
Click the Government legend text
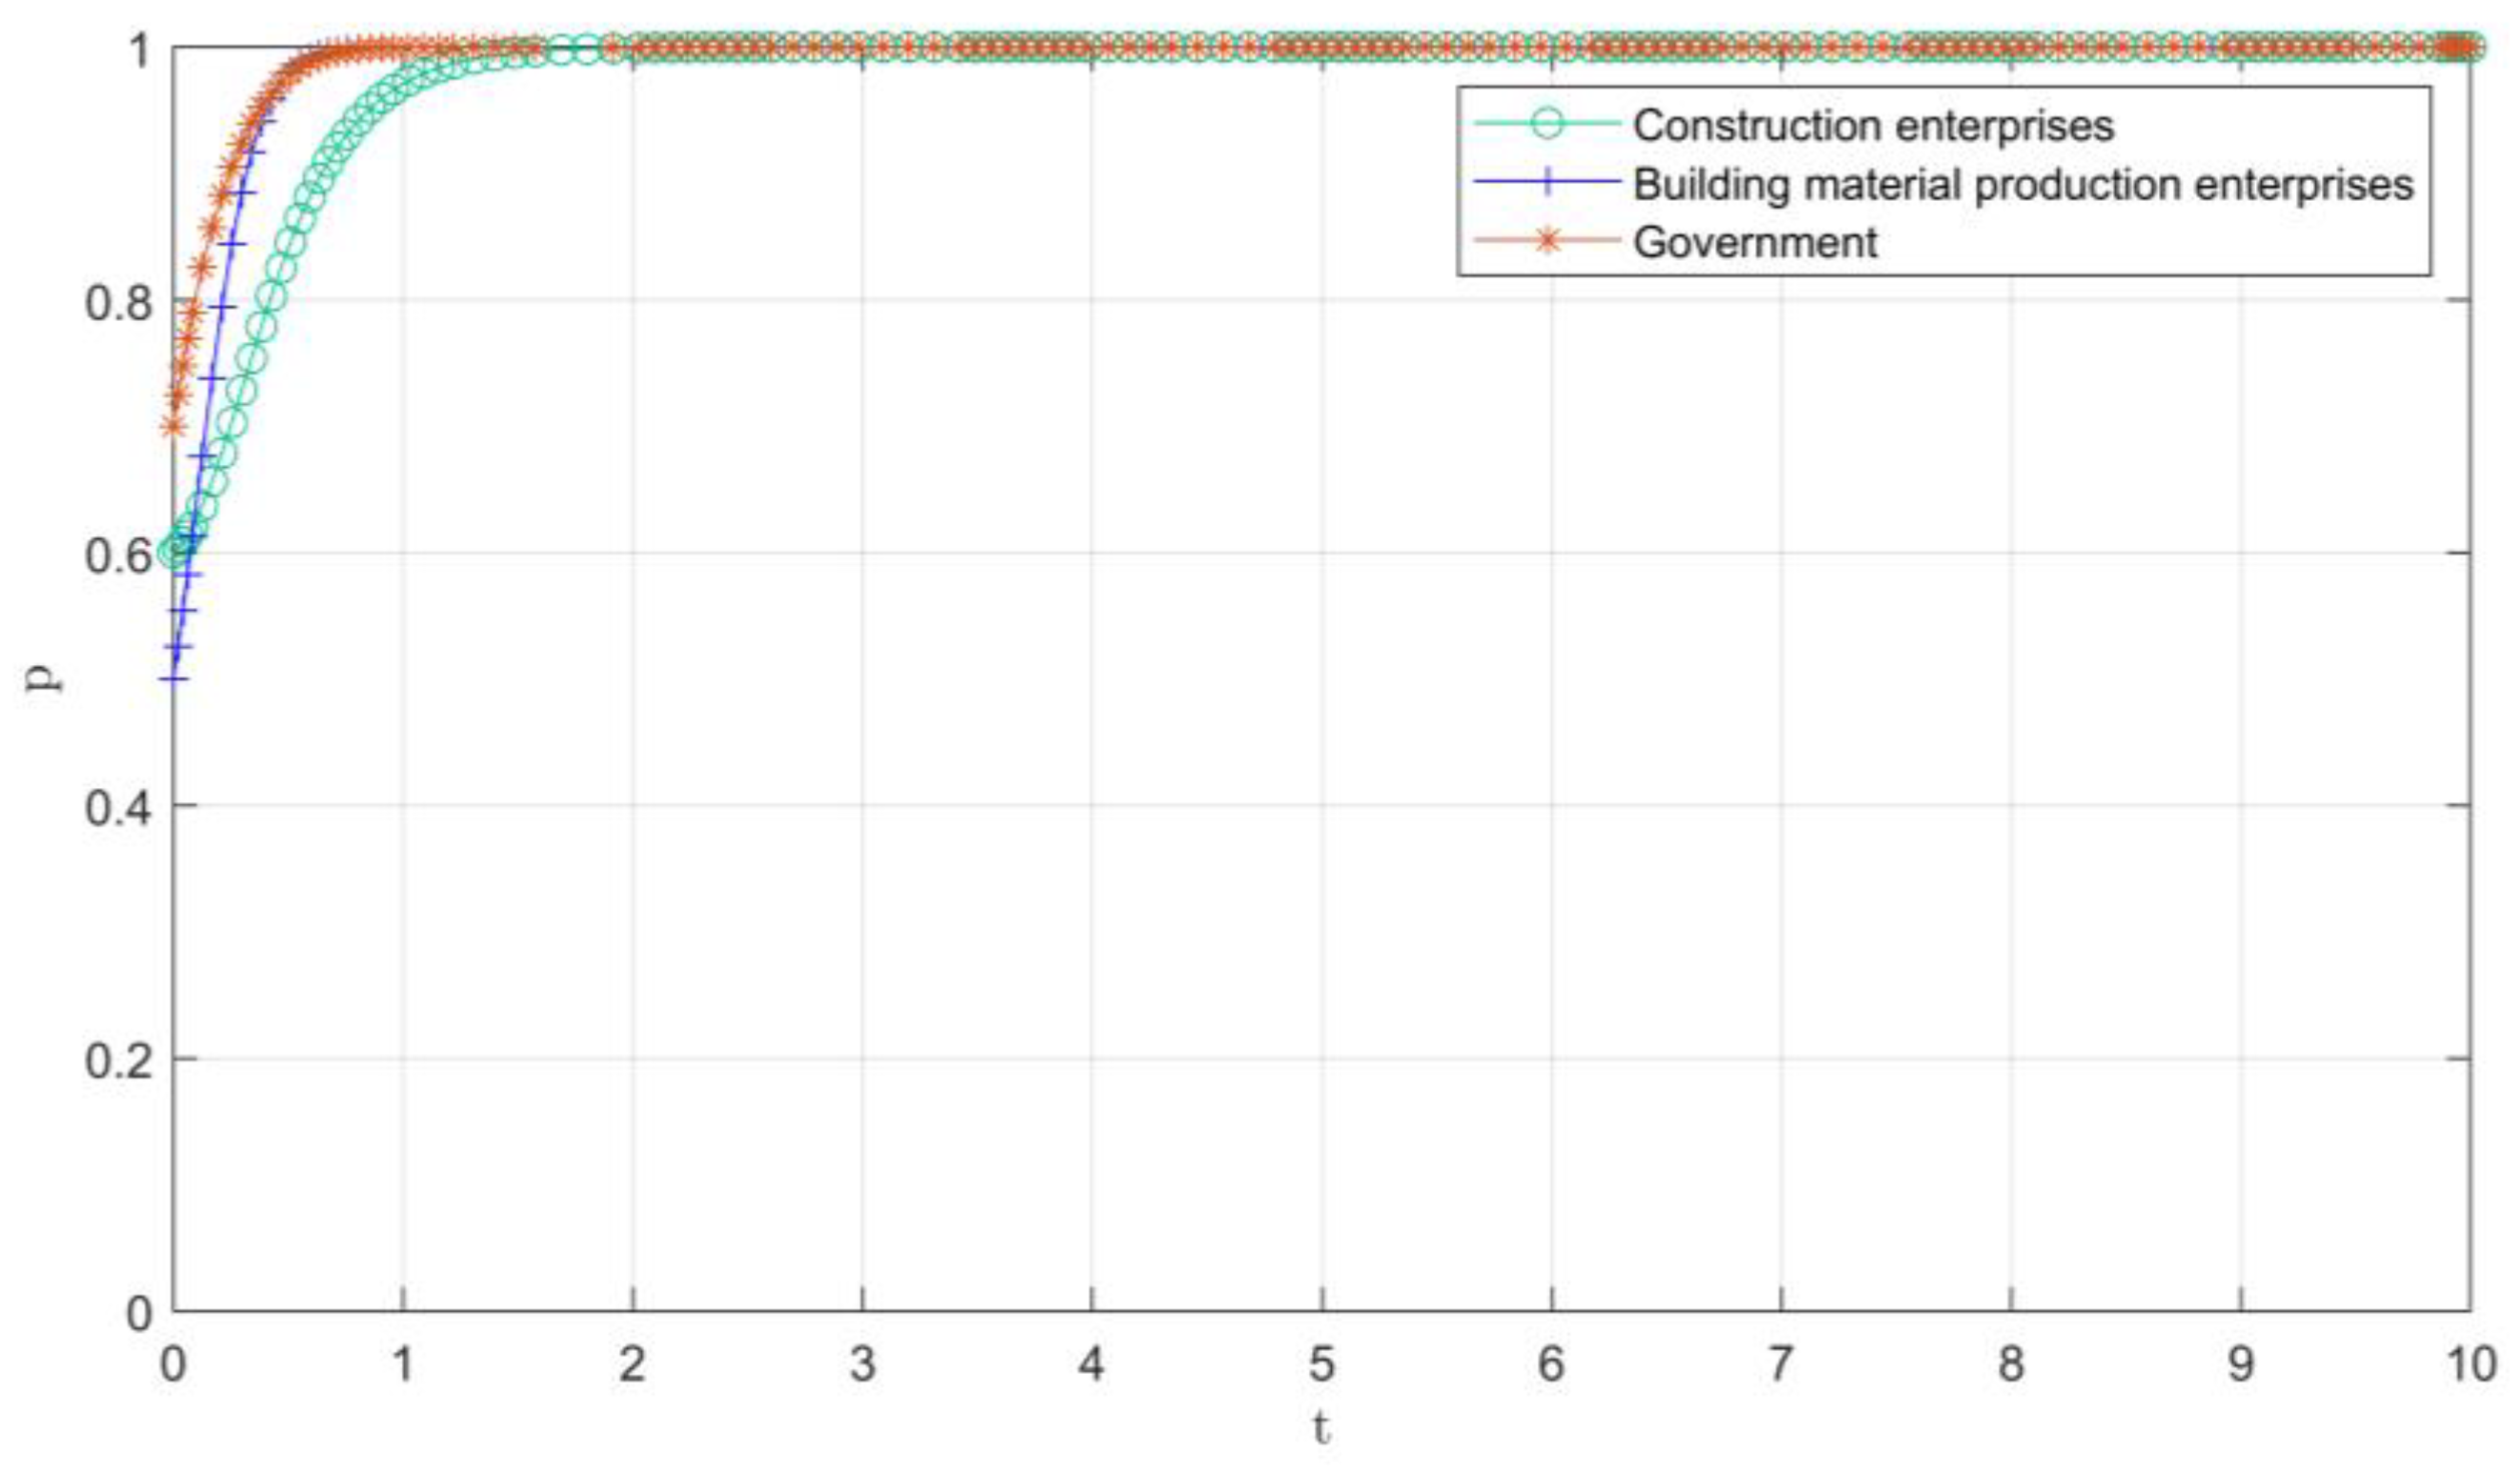[1755, 243]
